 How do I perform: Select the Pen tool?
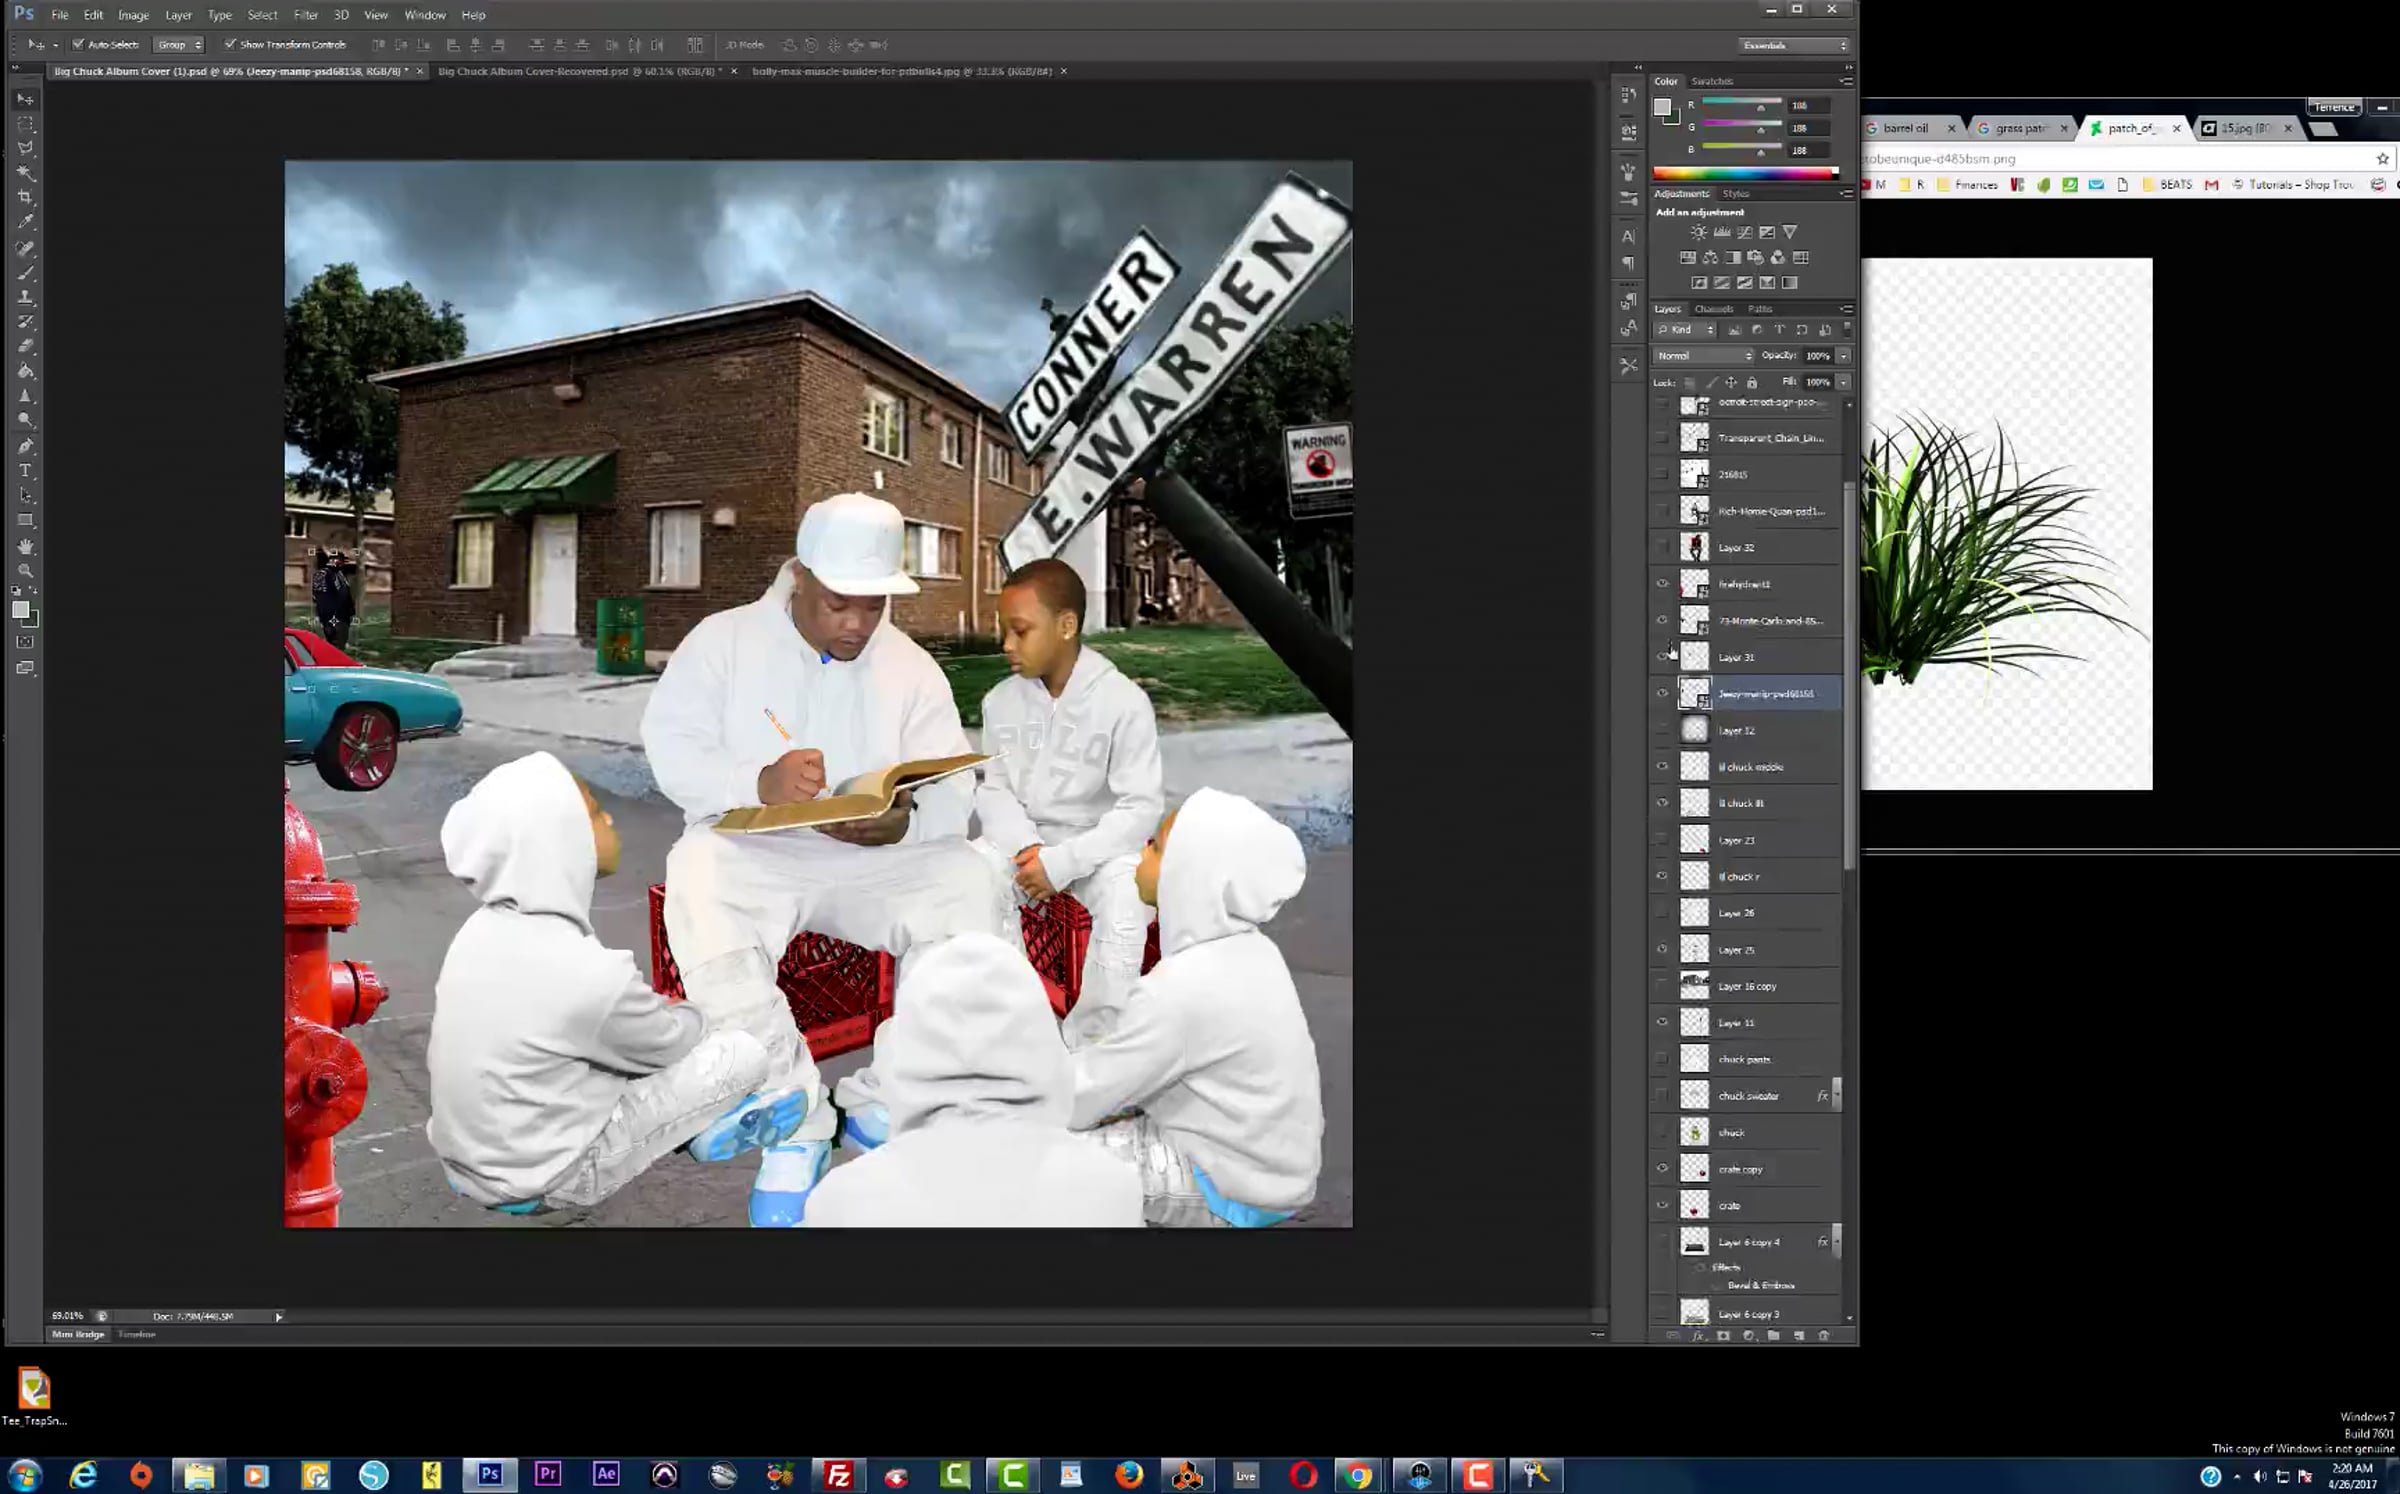(x=26, y=446)
